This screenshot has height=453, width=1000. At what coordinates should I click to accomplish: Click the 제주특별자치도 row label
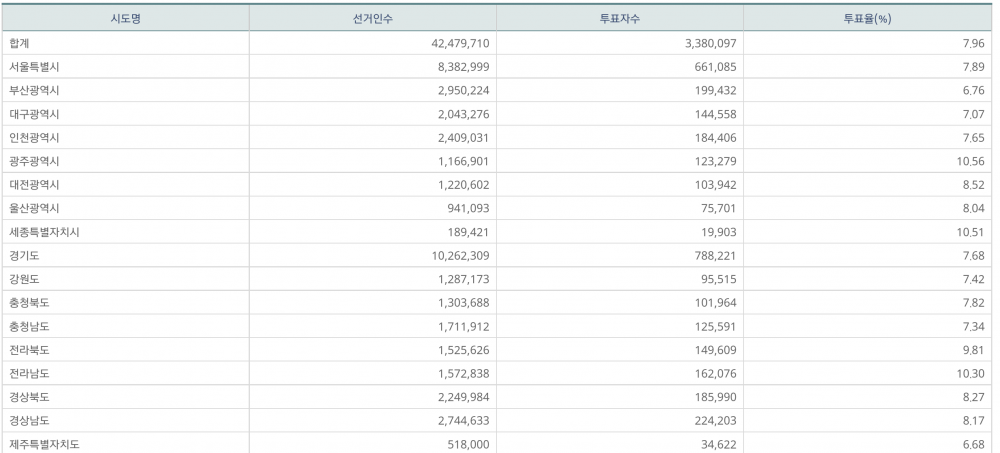(x=43, y=444)
